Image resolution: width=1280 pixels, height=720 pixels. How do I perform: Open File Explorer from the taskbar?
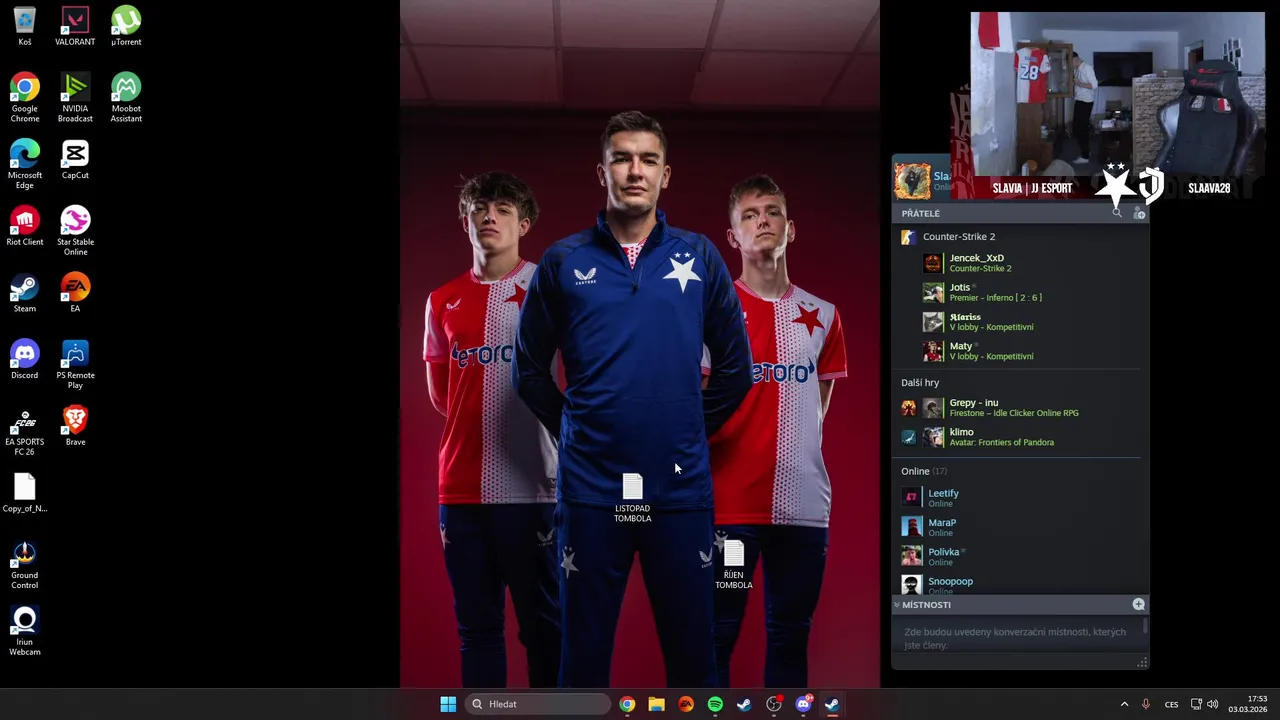[x=656, y=704]
